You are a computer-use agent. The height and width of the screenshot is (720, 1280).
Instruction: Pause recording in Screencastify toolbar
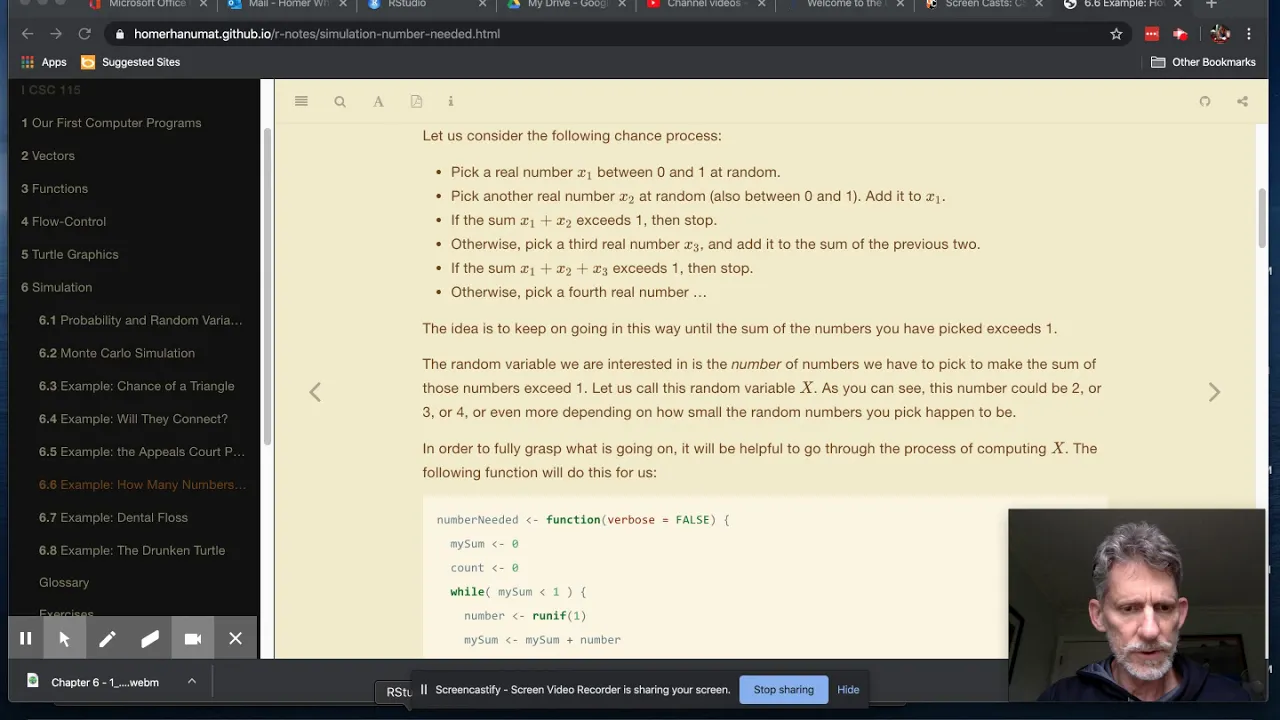pos(26,639)
